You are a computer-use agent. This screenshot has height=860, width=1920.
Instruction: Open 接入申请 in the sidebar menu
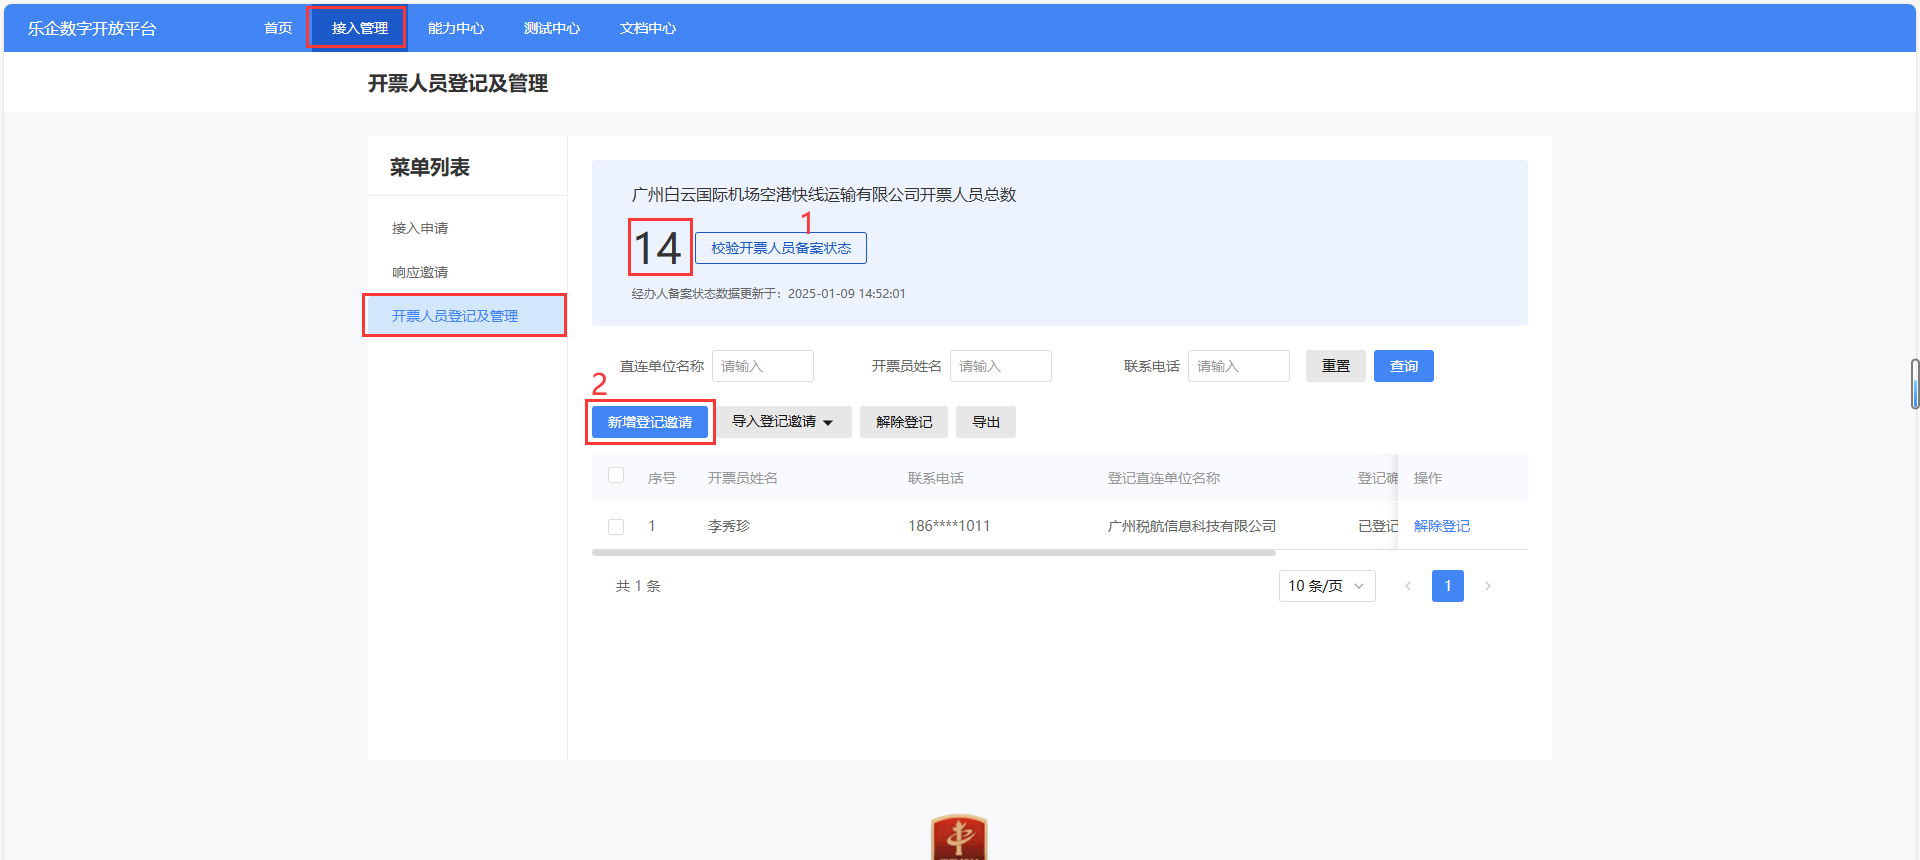pyautogui.click(x=420, y=228)
